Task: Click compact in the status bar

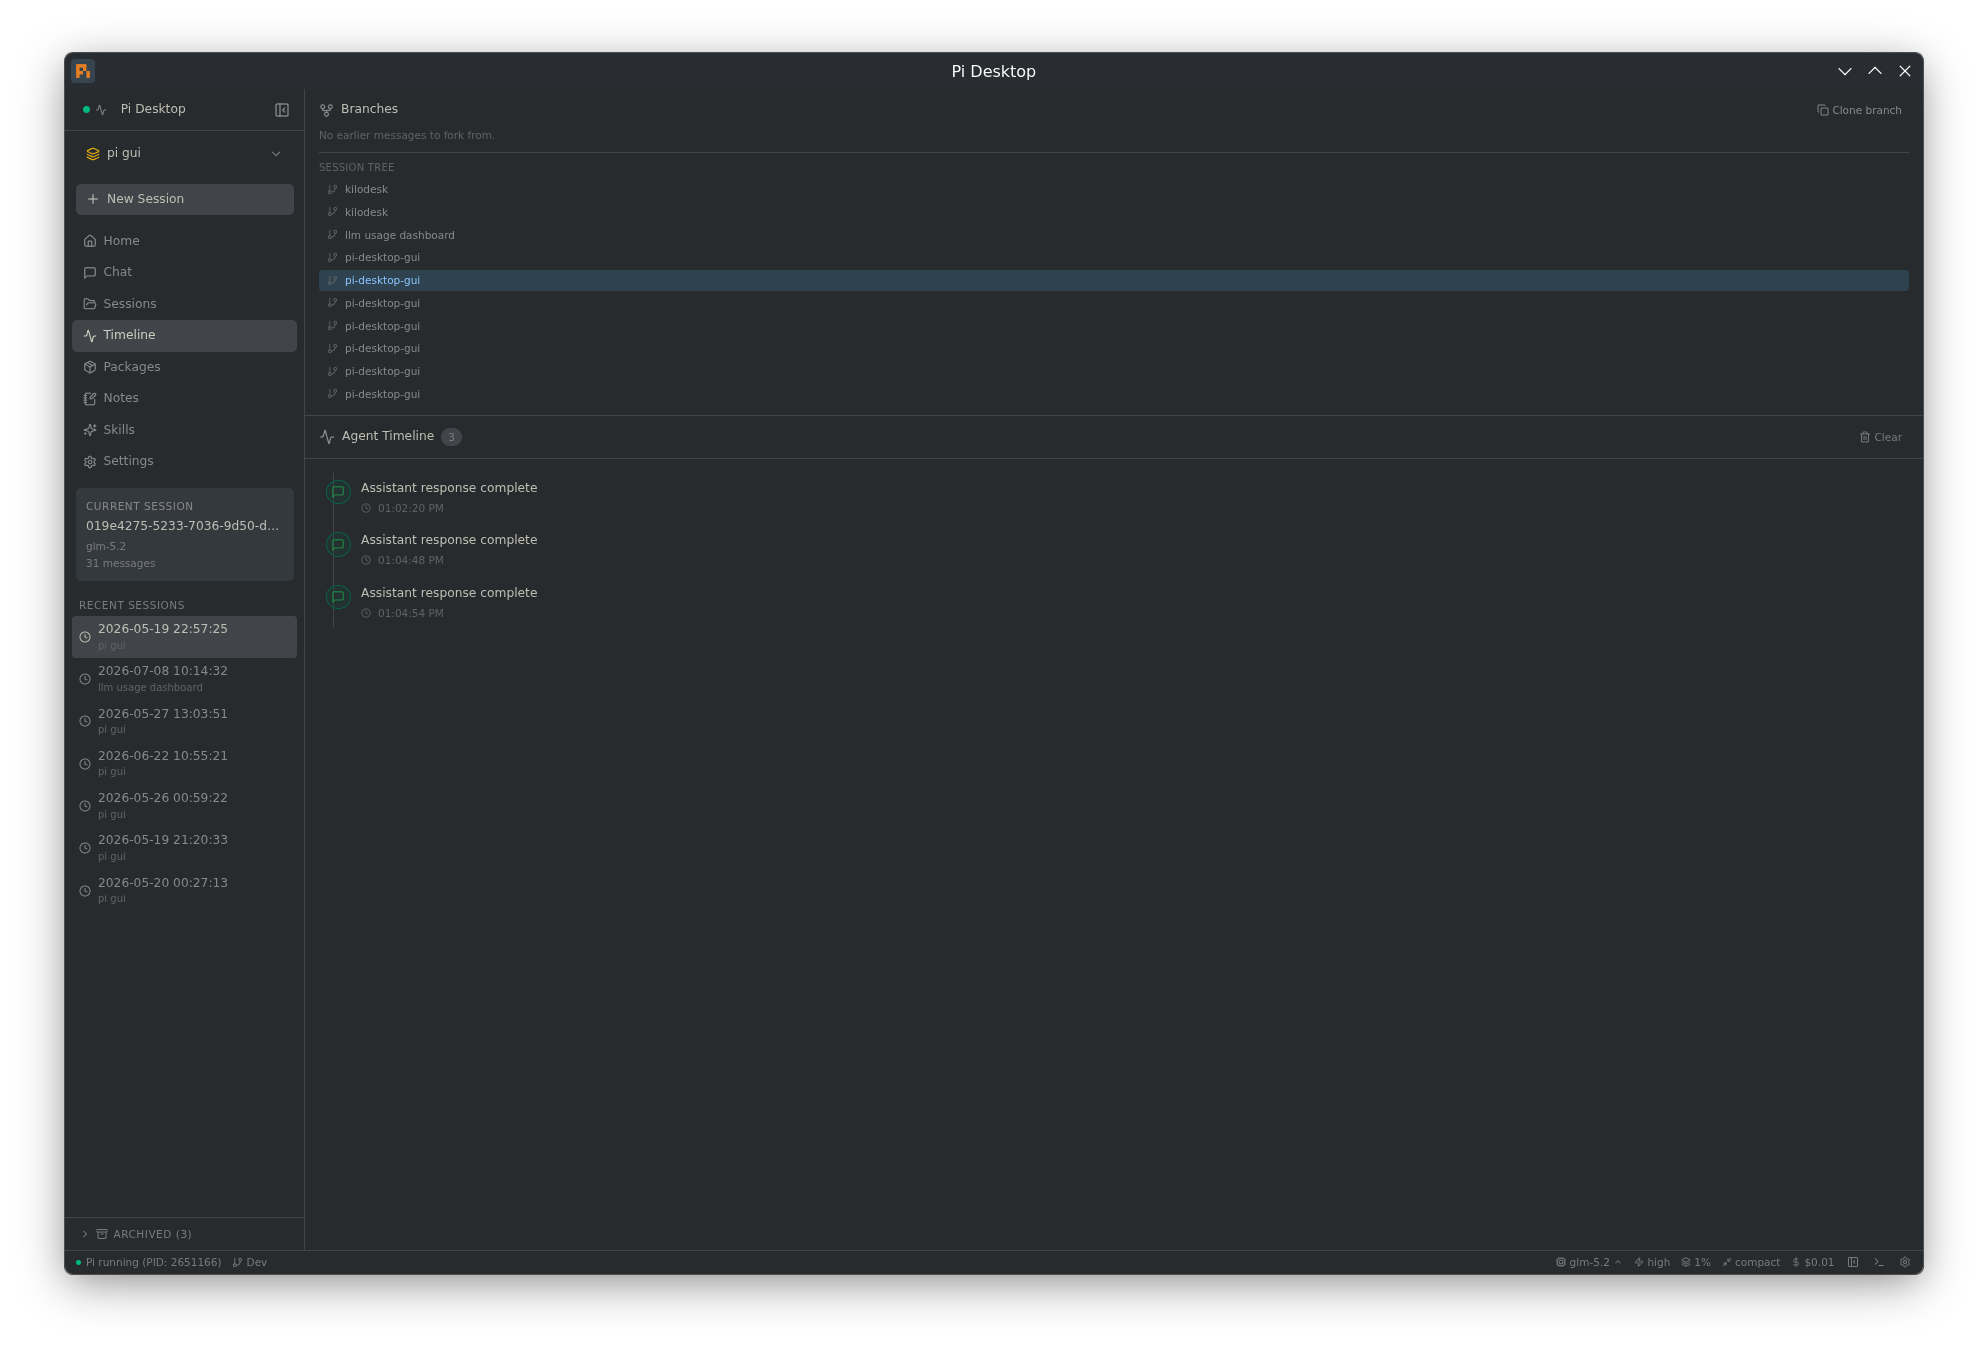Action: [1751, 1262]
